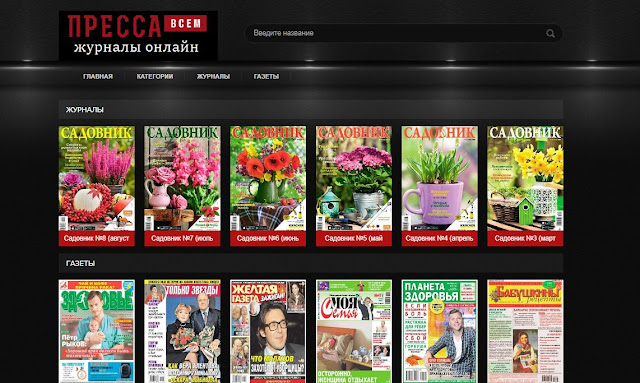Focus the Введите название search field
This screenshot has width=640, height=383.
tap(403, 33)
